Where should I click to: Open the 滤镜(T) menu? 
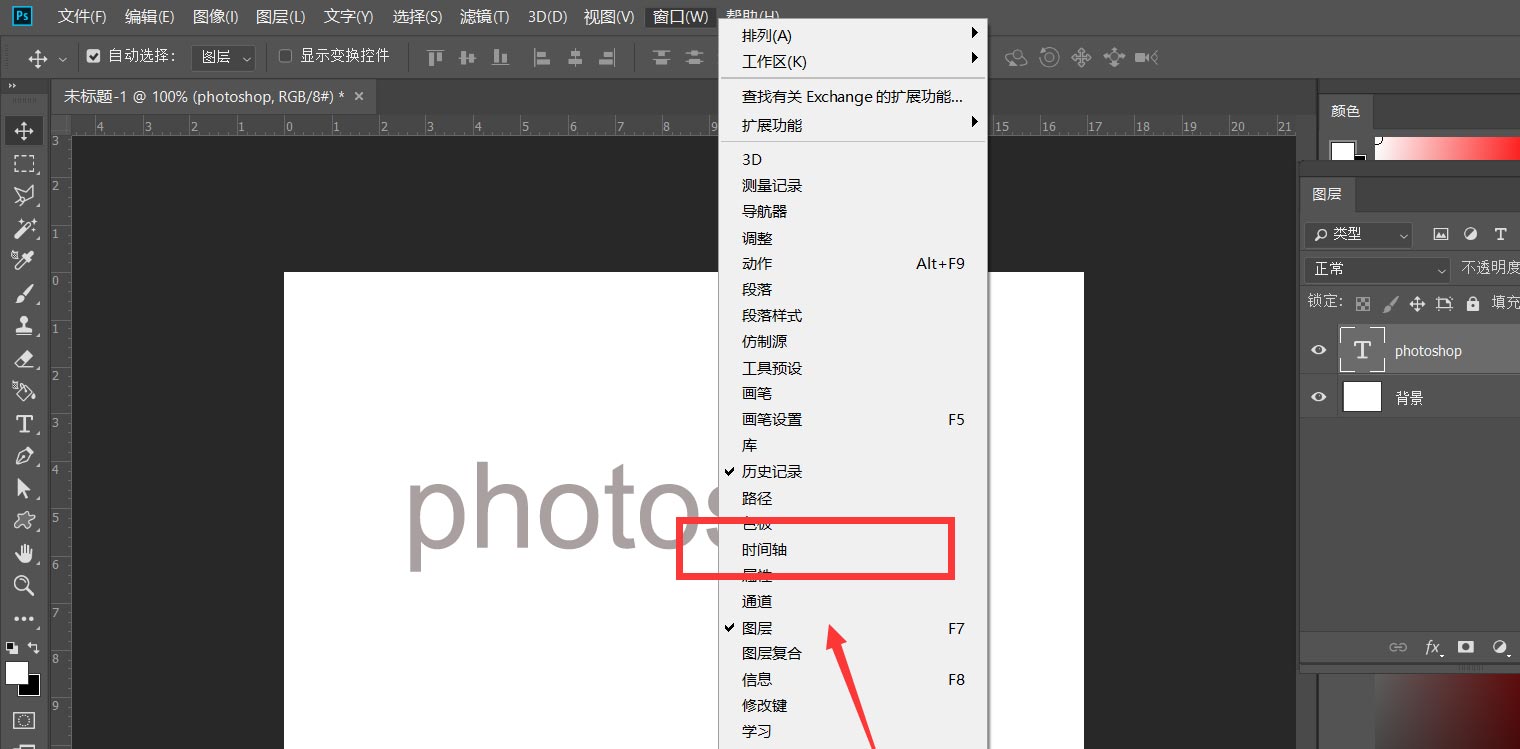(484, 17)
